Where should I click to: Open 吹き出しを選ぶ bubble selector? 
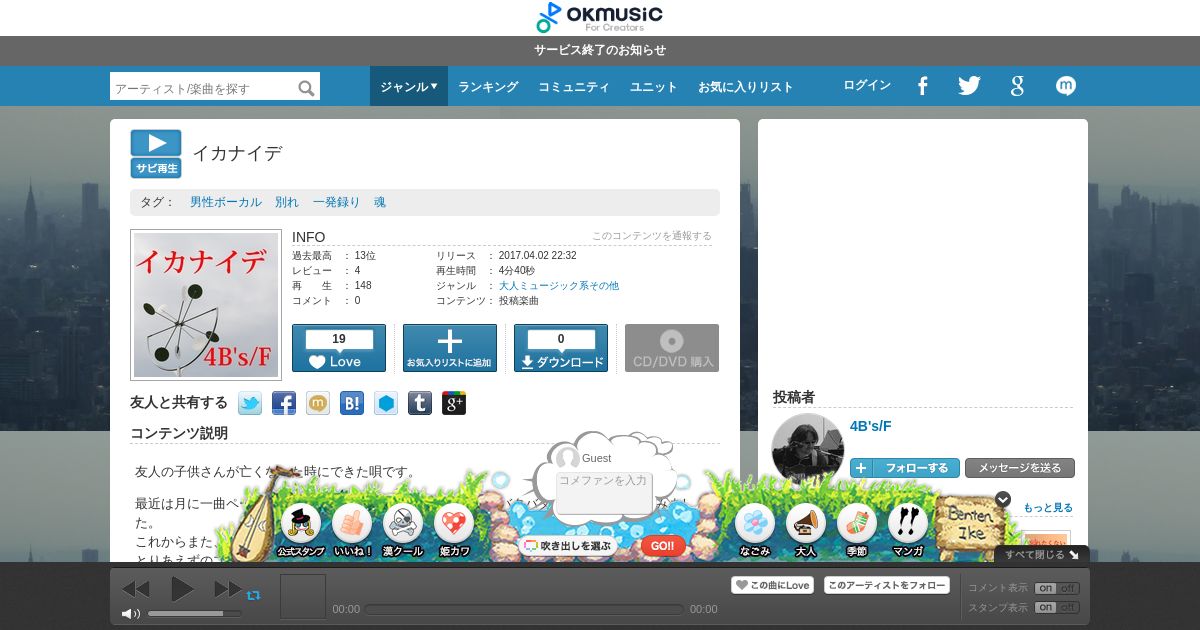tap(566, 546)
